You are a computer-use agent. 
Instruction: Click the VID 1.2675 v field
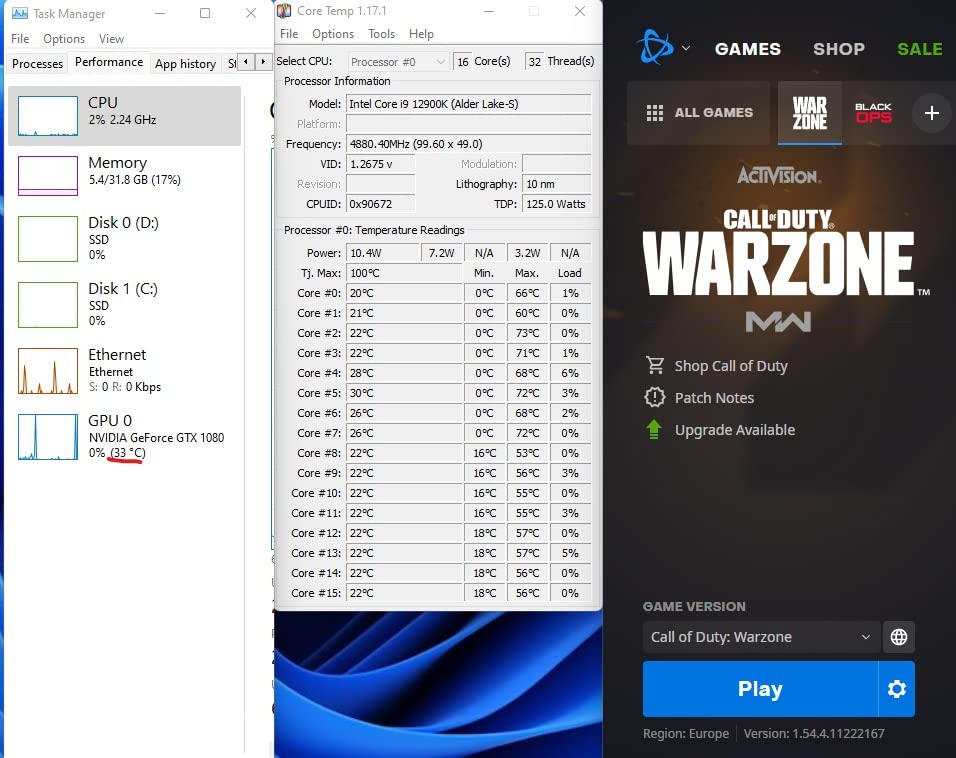[x=380, y=164]
